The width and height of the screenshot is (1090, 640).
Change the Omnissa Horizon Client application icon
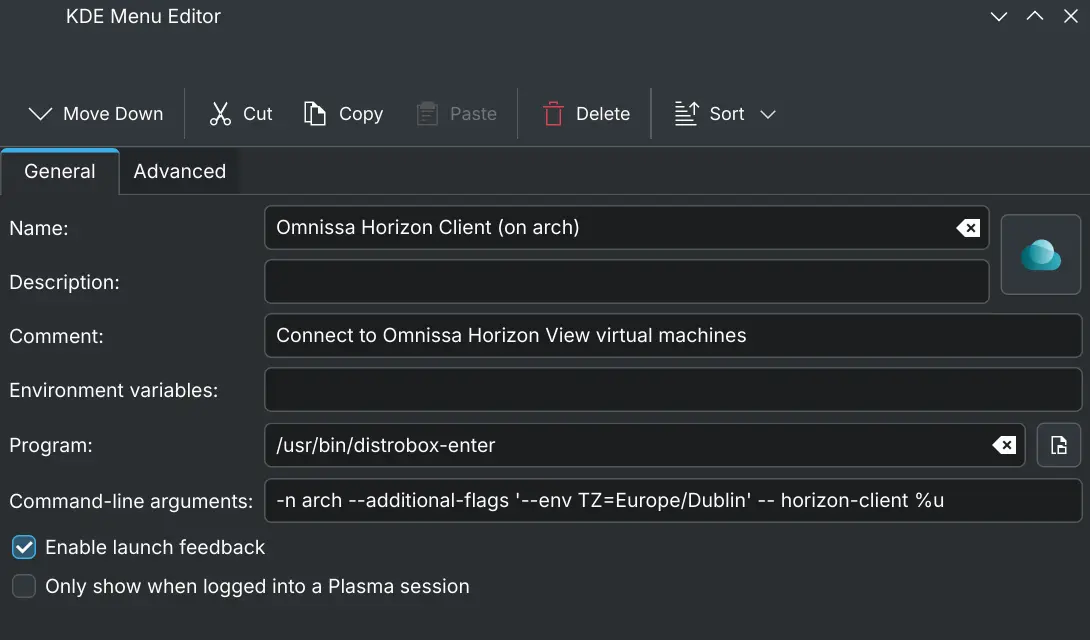(x=1040, y=254)
